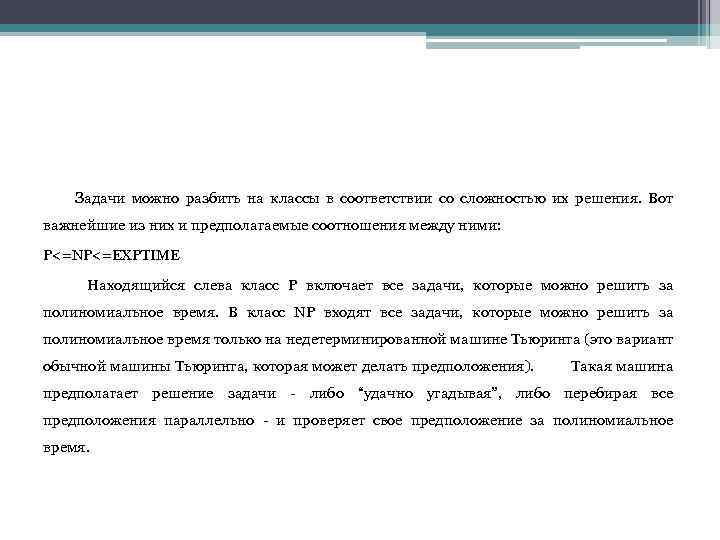Select the word "важнейшие"

[84, 226]
